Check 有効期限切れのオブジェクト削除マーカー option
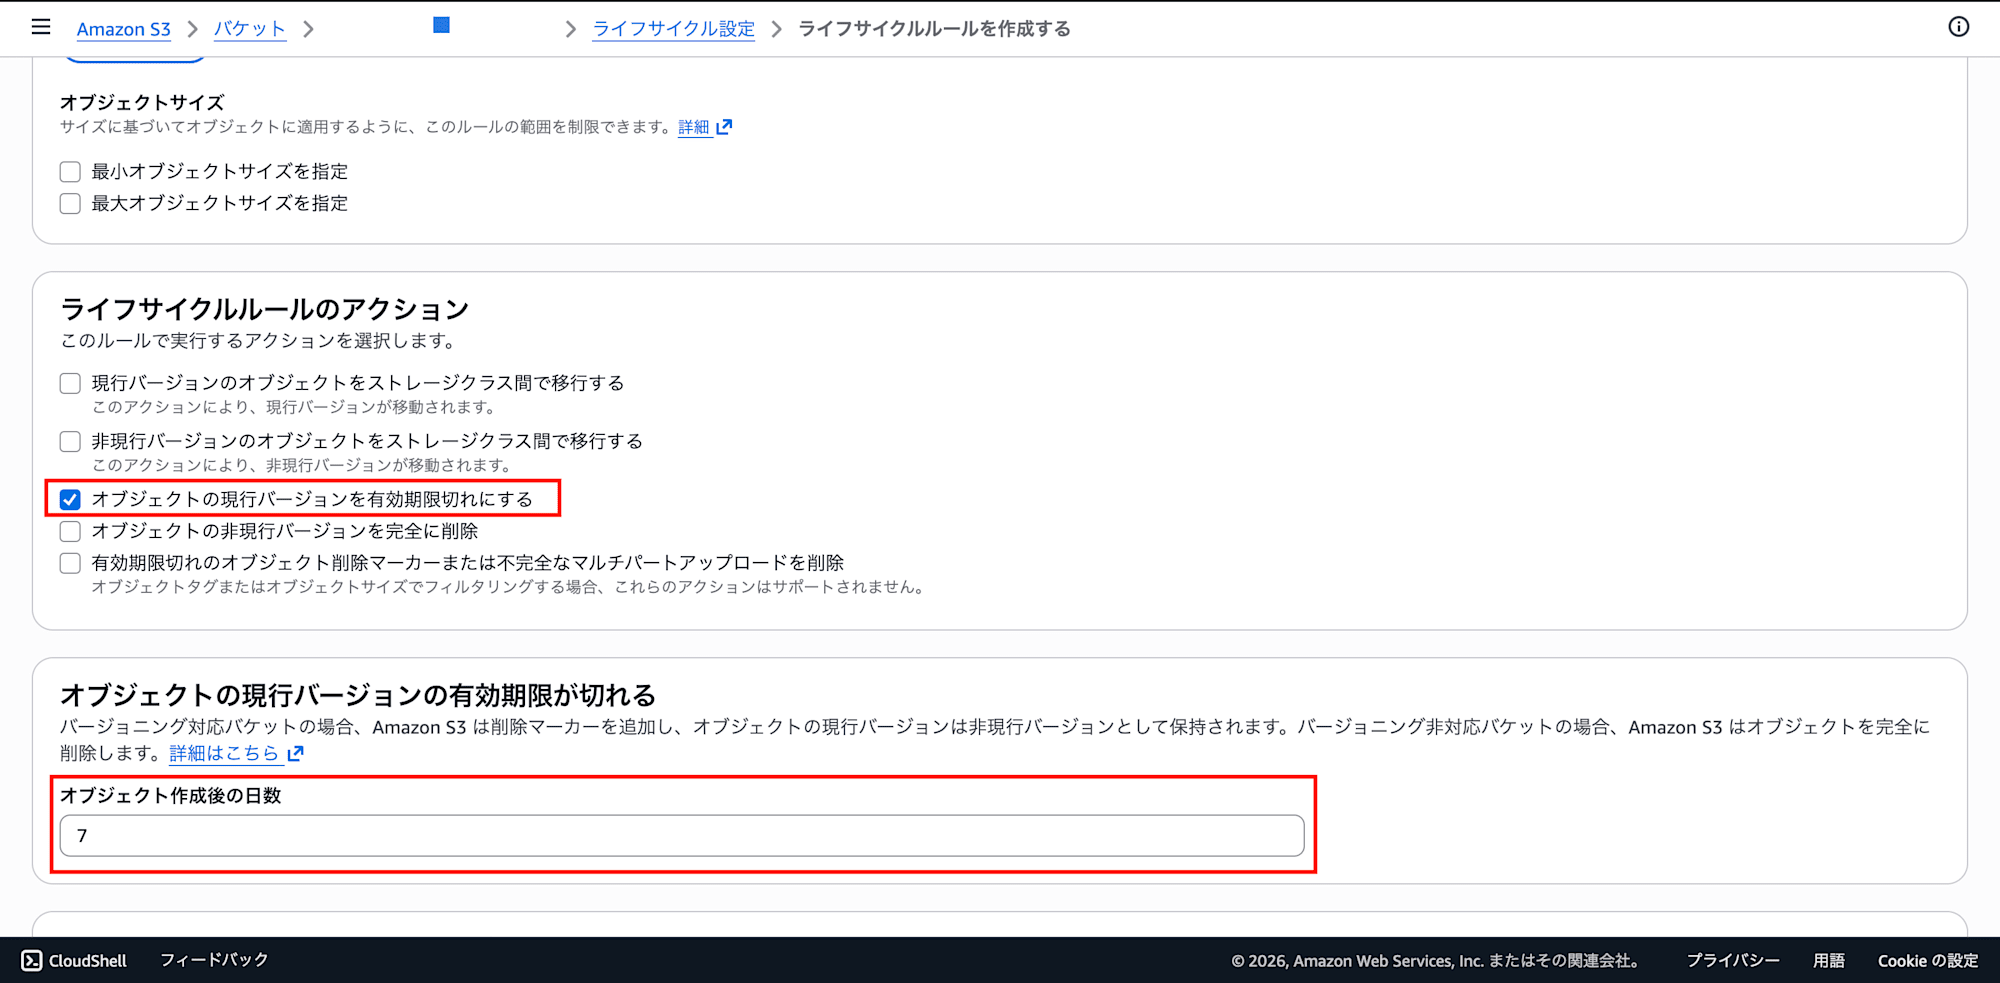Viewport: 2000px width, 983px height. [x=70, y=564]
